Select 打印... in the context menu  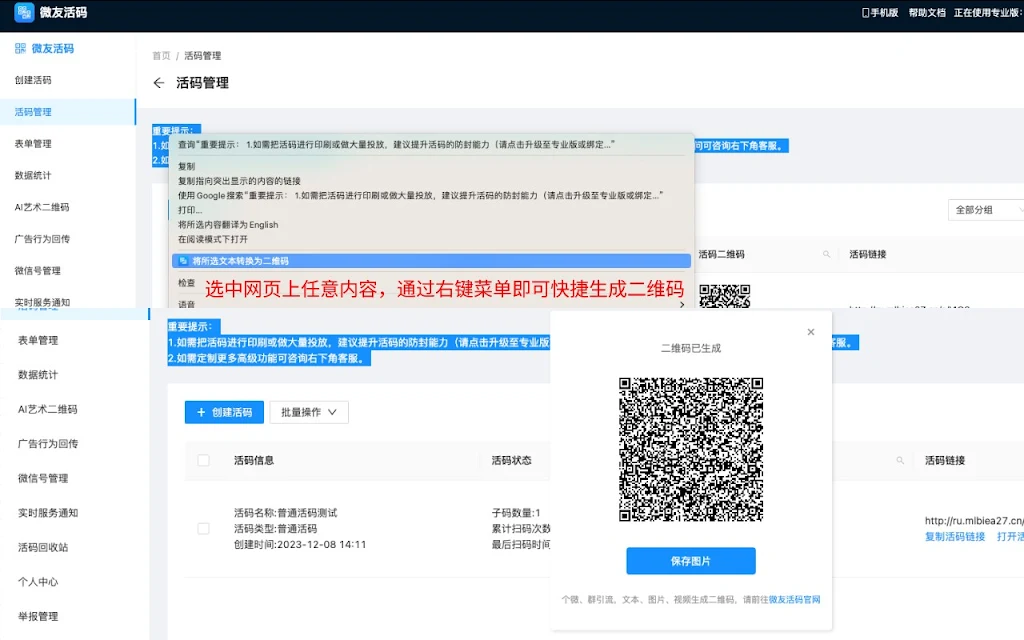point(190,210)
